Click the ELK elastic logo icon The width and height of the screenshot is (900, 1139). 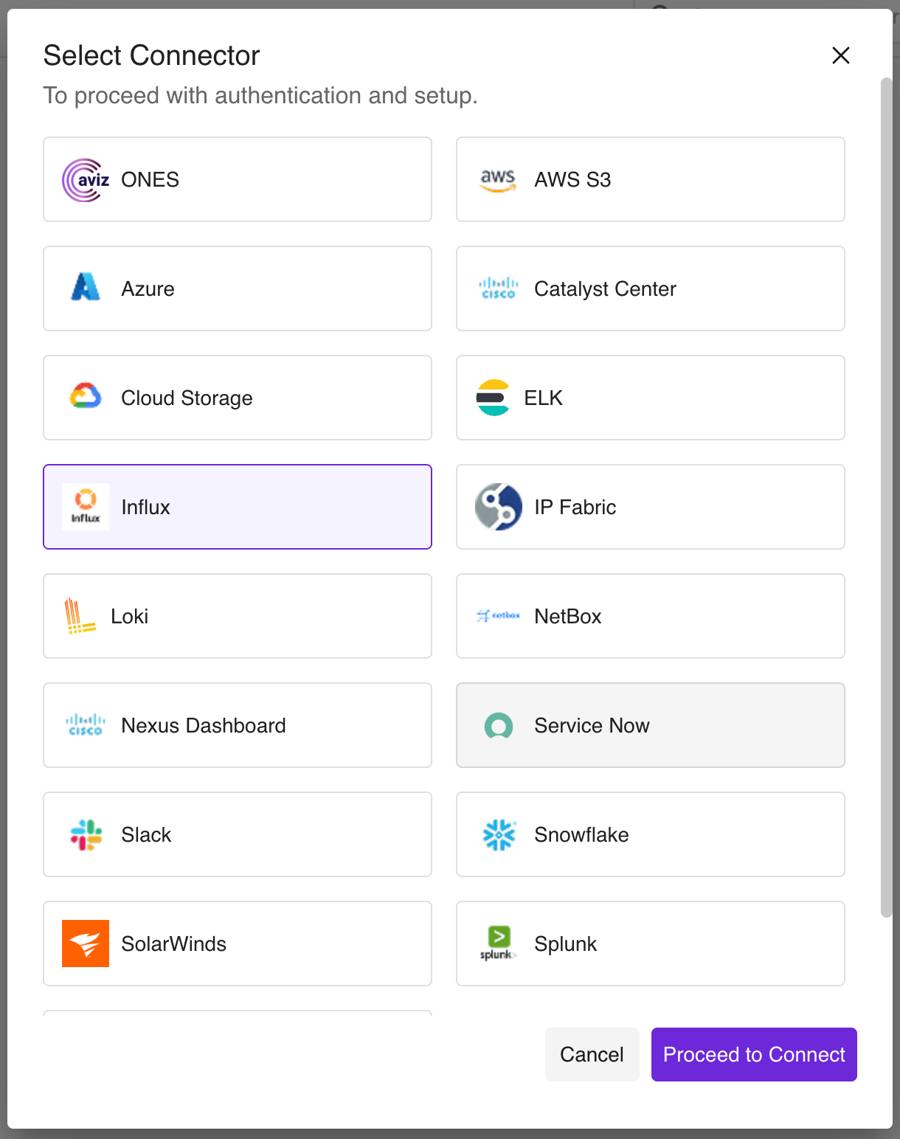(493, 398)
